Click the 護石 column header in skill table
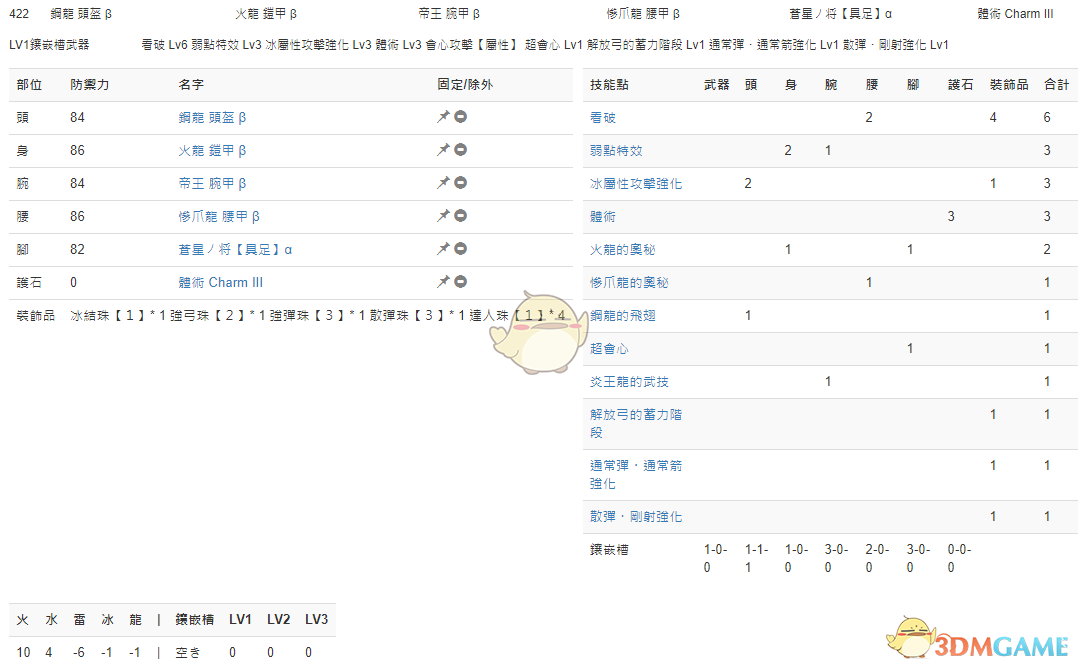1079x665 pixels. pyautogui.click(x=960, y=85)
